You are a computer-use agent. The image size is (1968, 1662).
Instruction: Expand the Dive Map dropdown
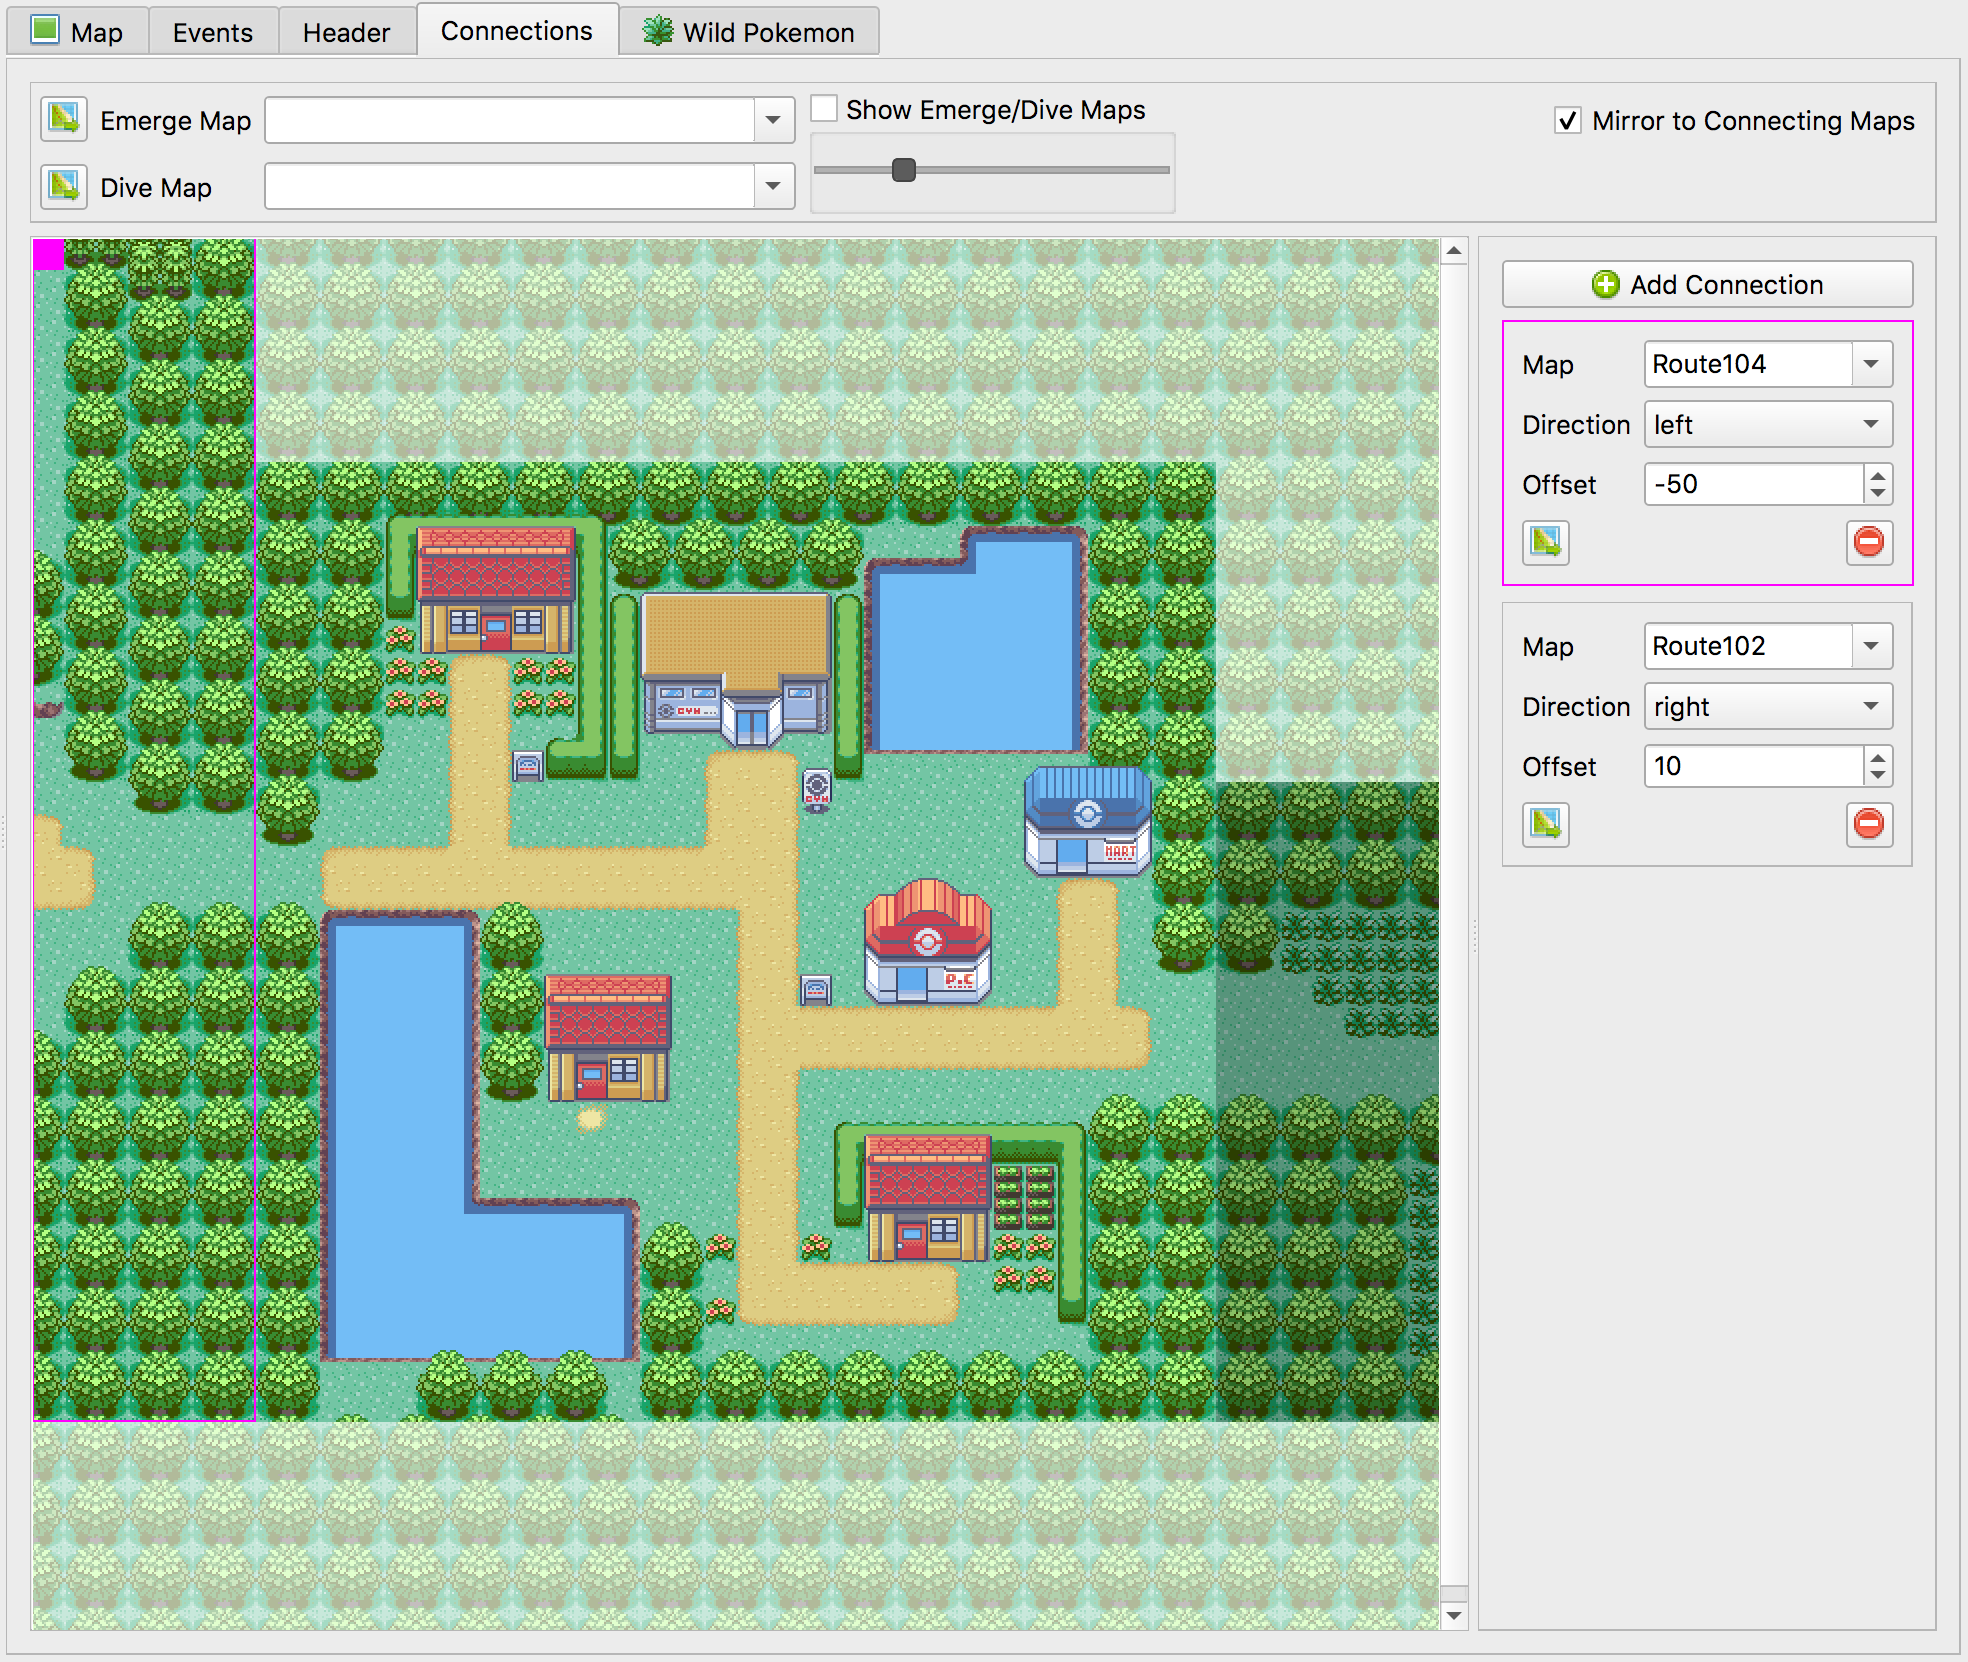point(773,186)
